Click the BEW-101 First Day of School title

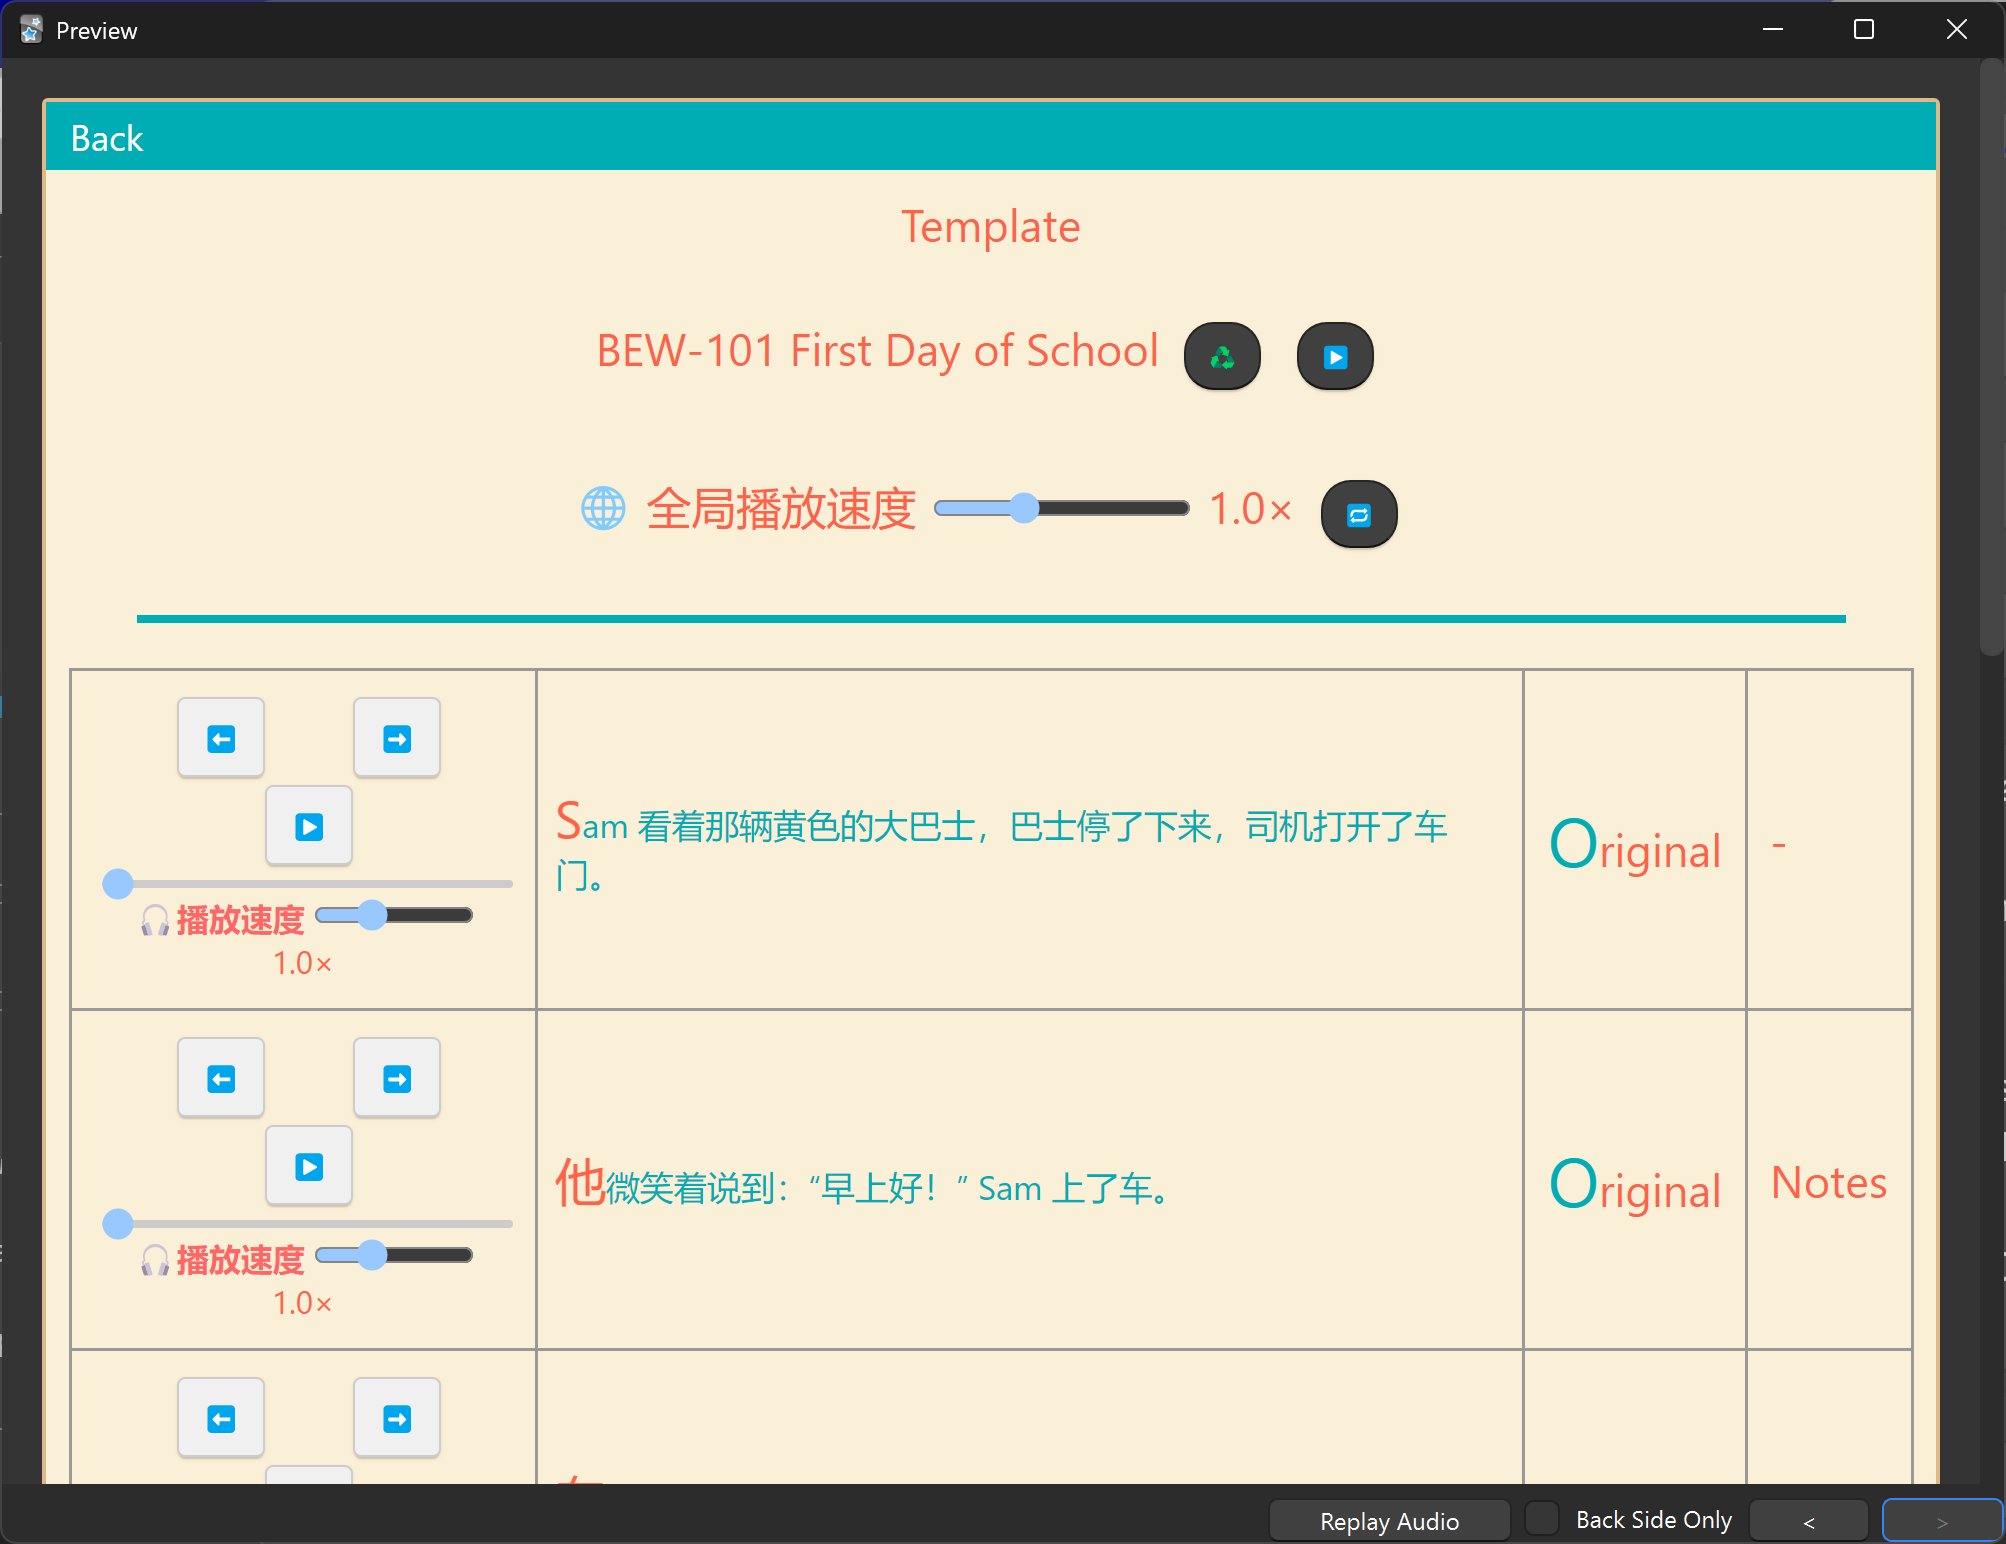tap(877, 351)
